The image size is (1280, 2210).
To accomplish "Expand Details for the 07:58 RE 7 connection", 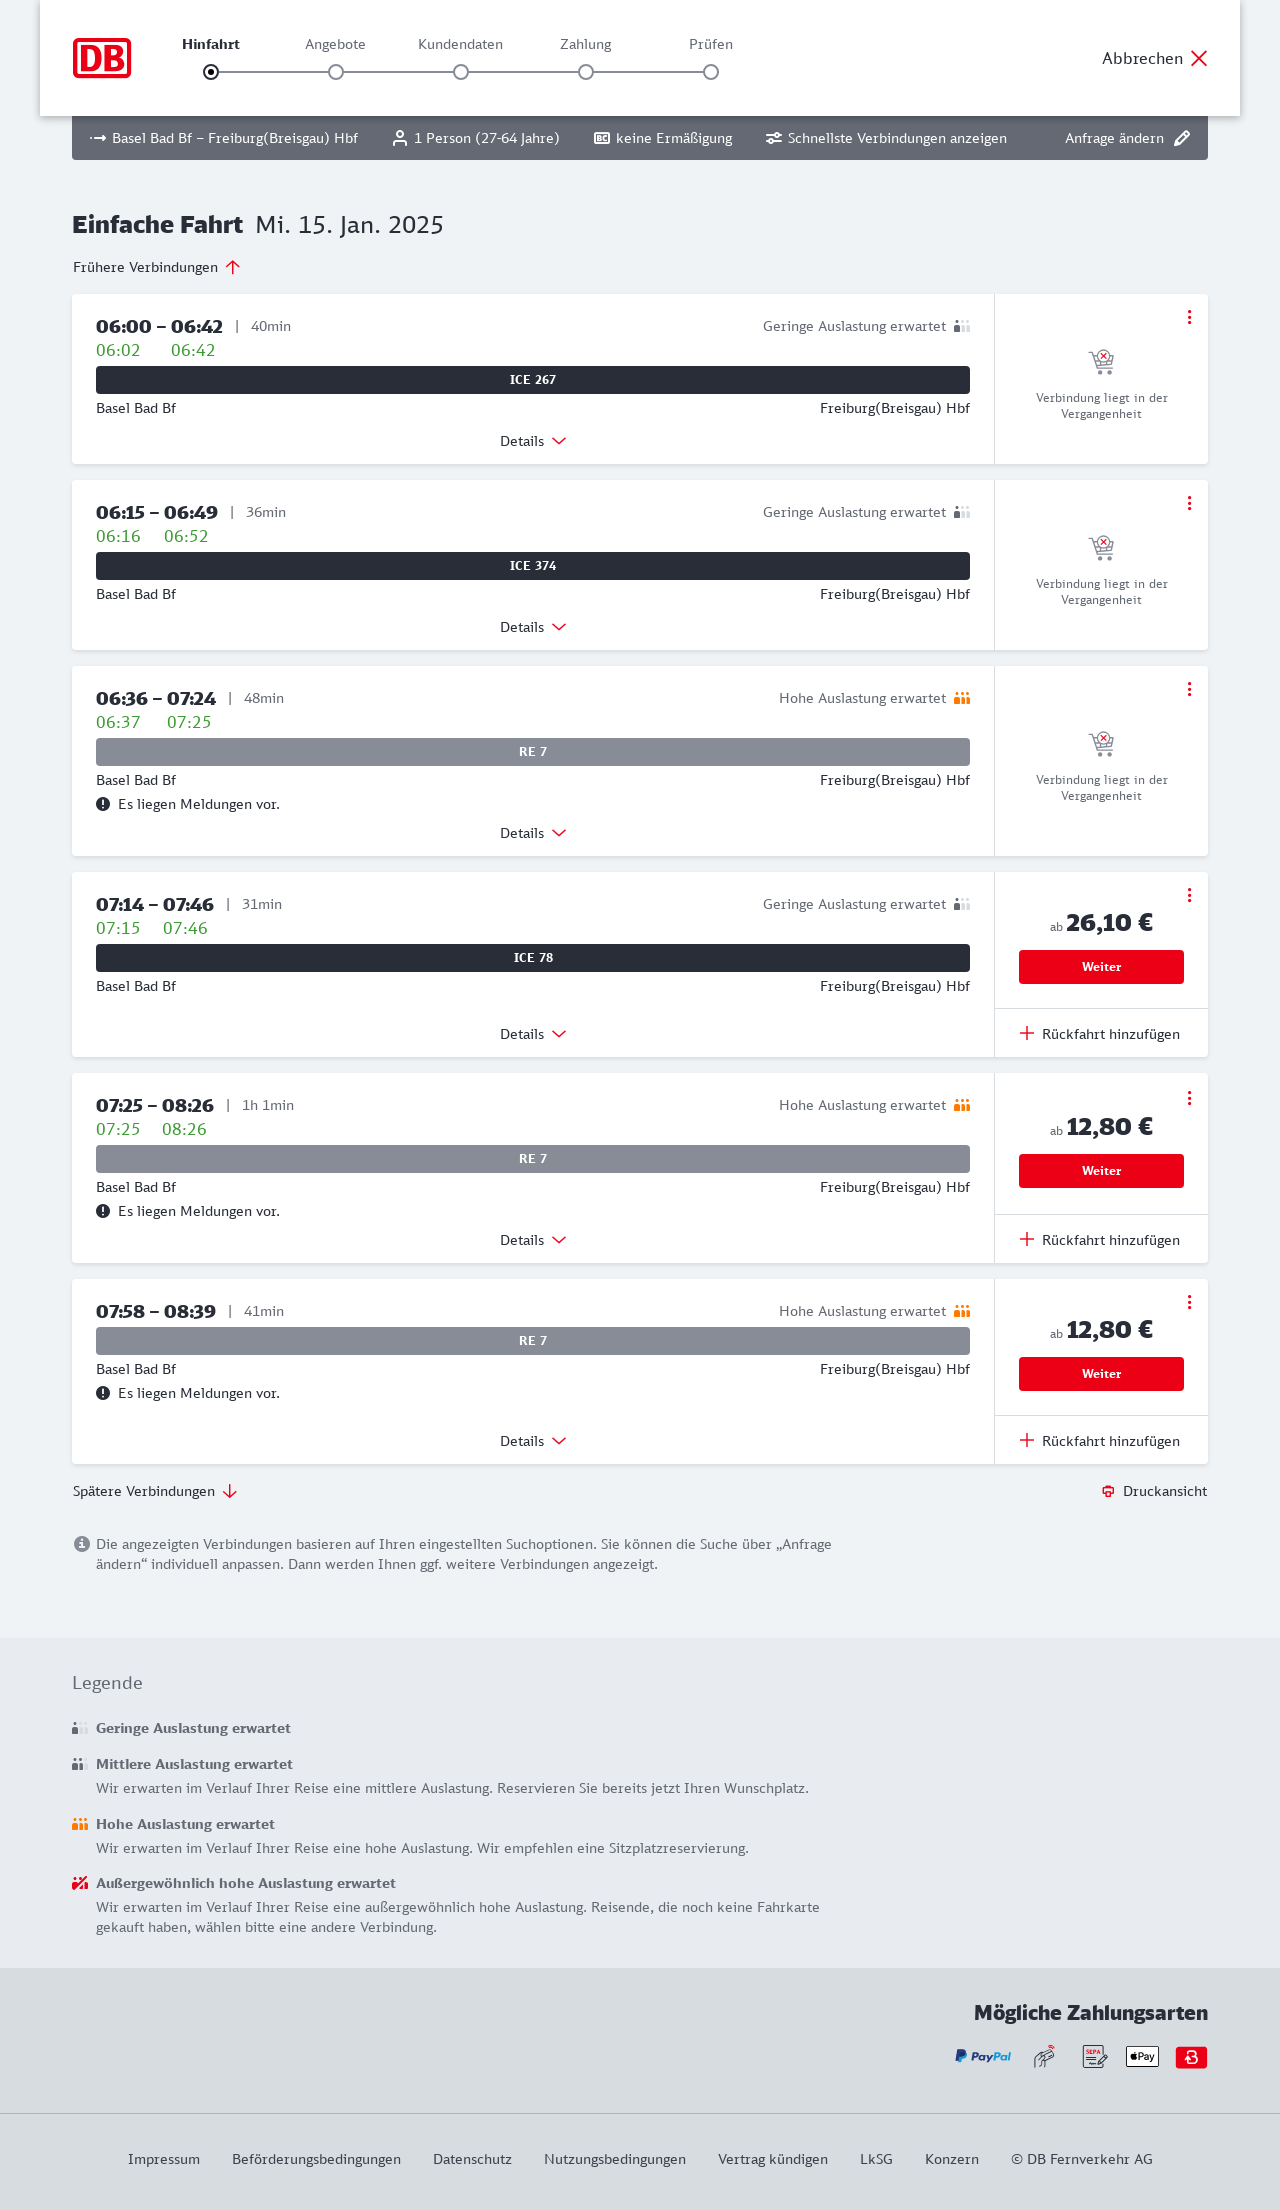I will click(x=533, y=1441).
